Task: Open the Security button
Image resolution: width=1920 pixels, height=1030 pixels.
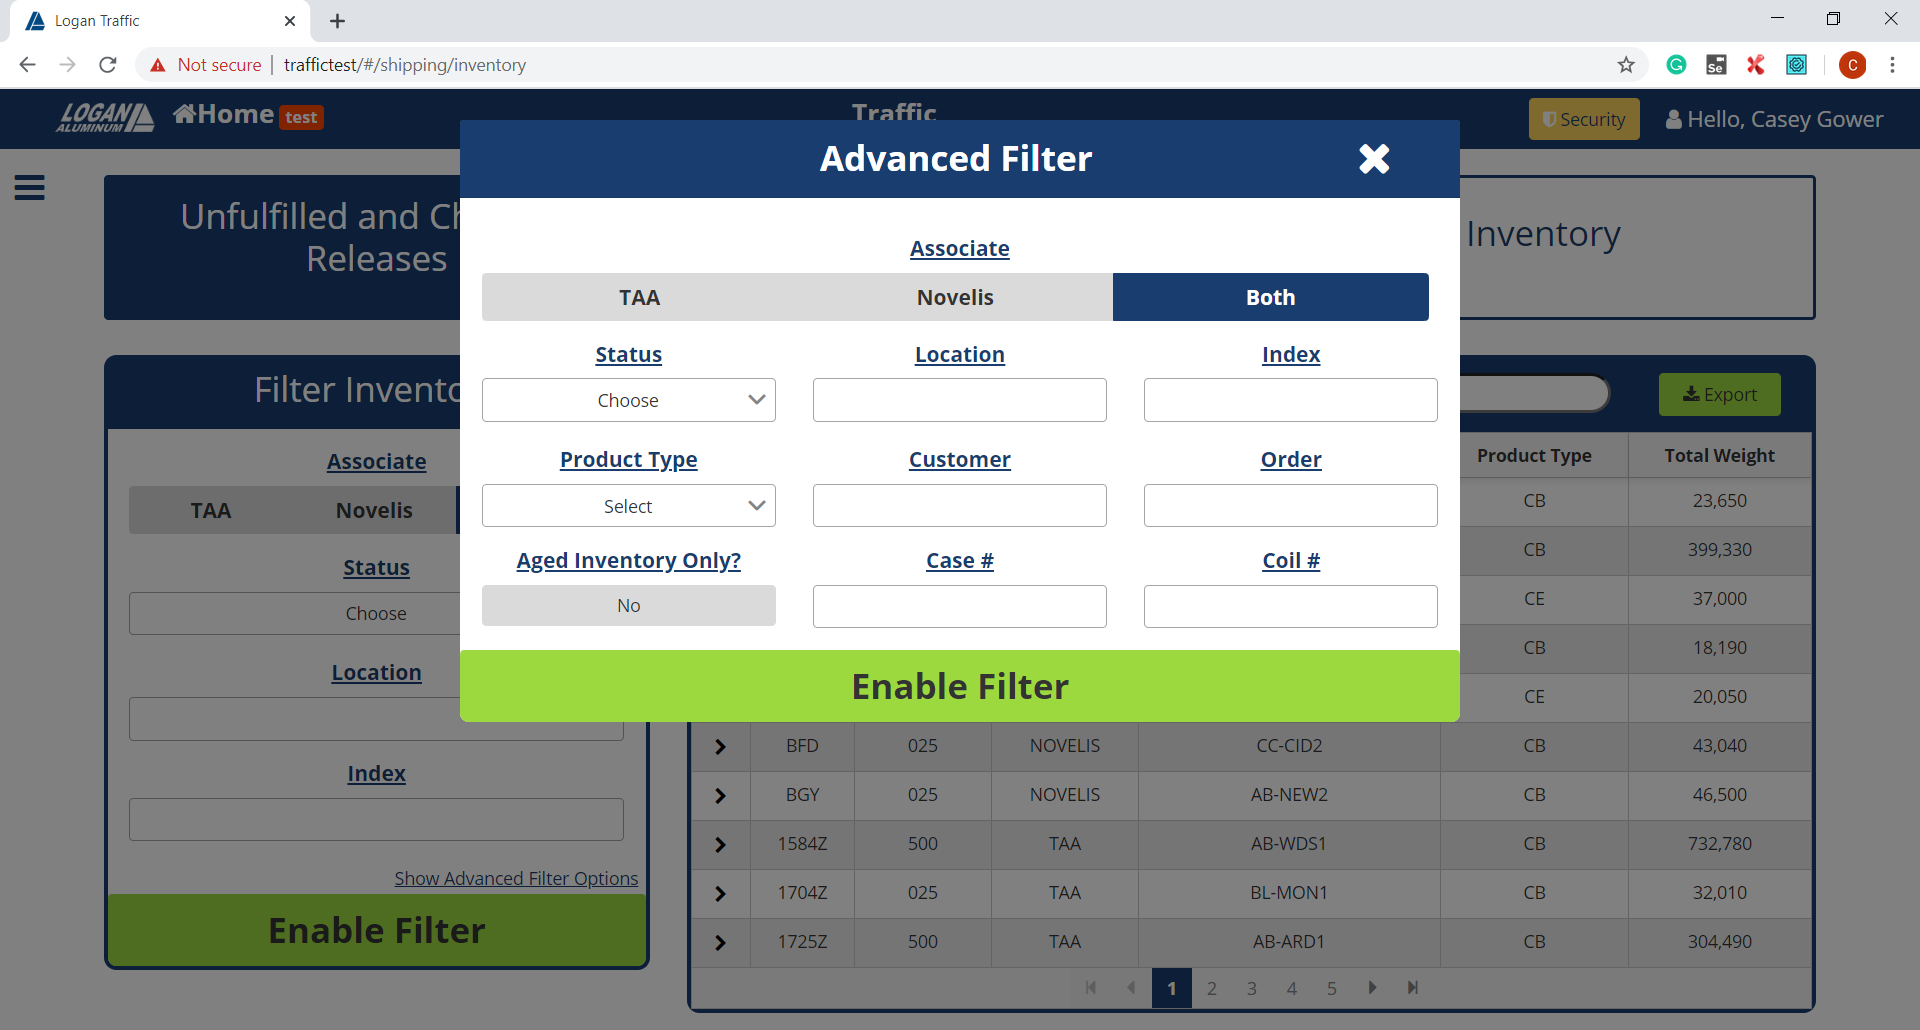Action: point(1584,119)
